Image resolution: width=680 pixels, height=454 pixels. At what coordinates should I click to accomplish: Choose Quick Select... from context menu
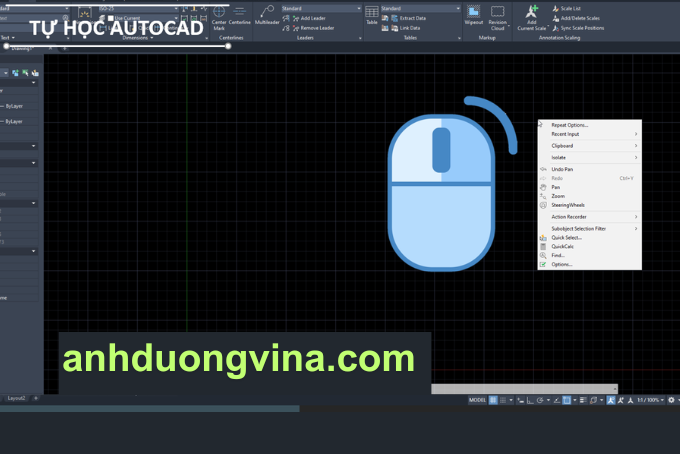pos(566,238)
